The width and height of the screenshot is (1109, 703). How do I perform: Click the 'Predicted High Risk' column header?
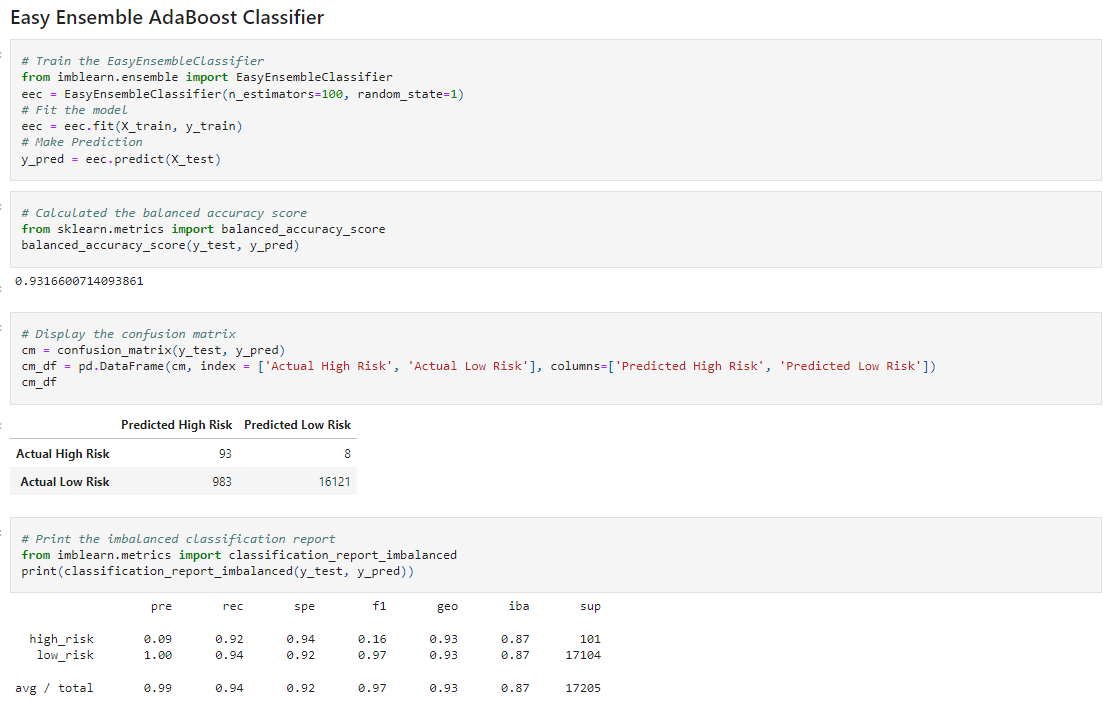point(176,425)
